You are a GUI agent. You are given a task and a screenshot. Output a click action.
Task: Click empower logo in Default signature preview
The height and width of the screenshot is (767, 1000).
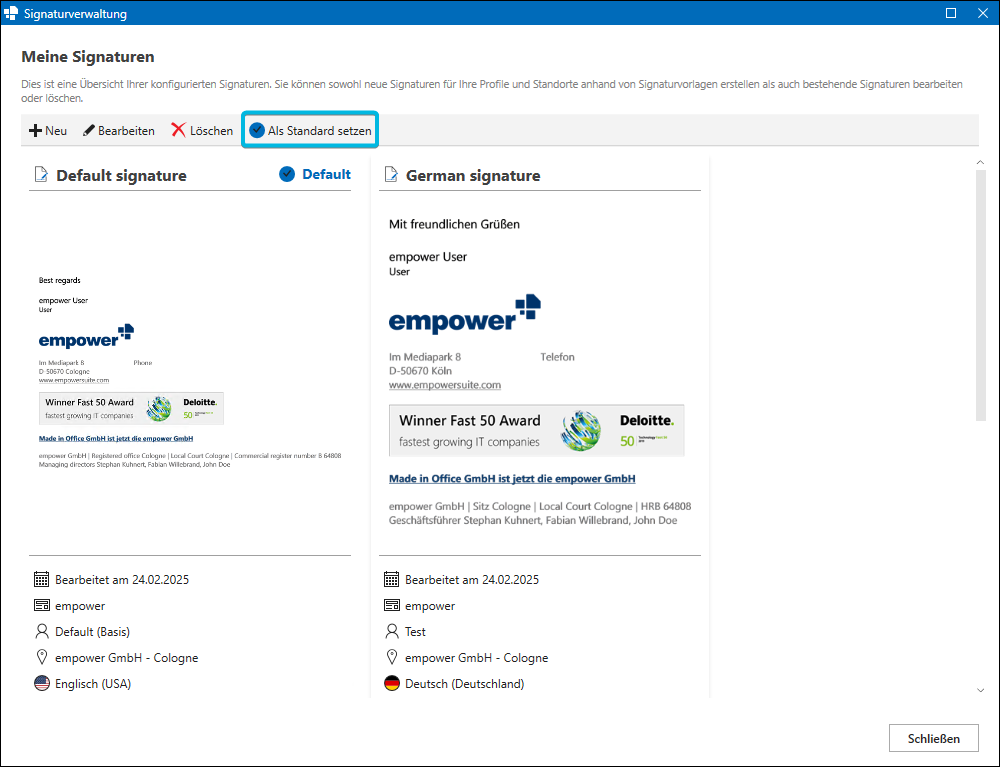[x=86, y=336]
